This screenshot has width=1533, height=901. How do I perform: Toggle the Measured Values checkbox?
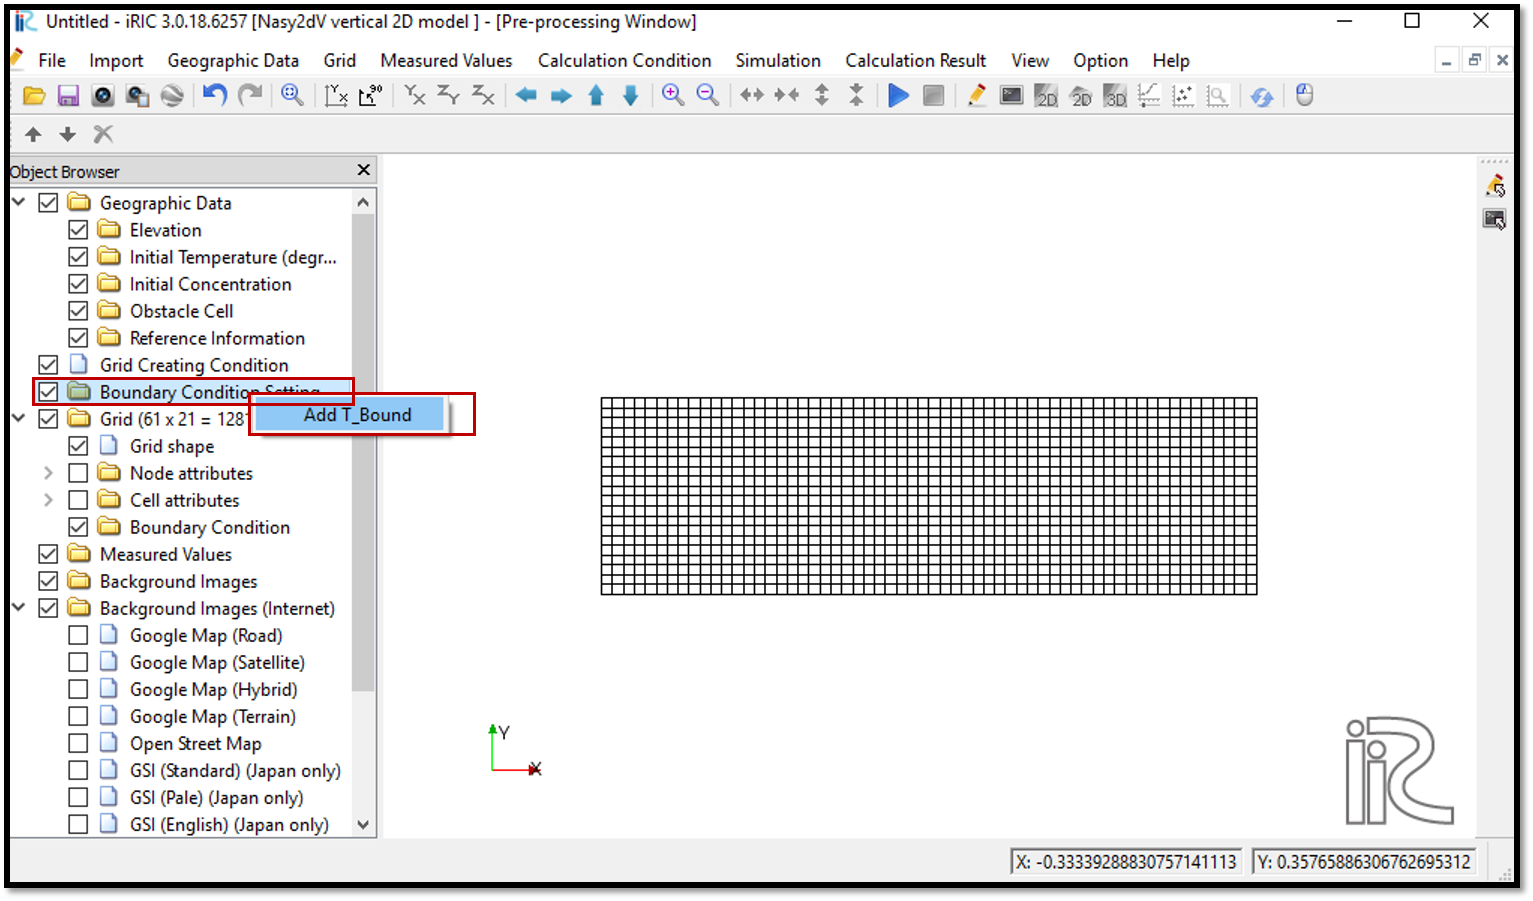tap(48, 554)
